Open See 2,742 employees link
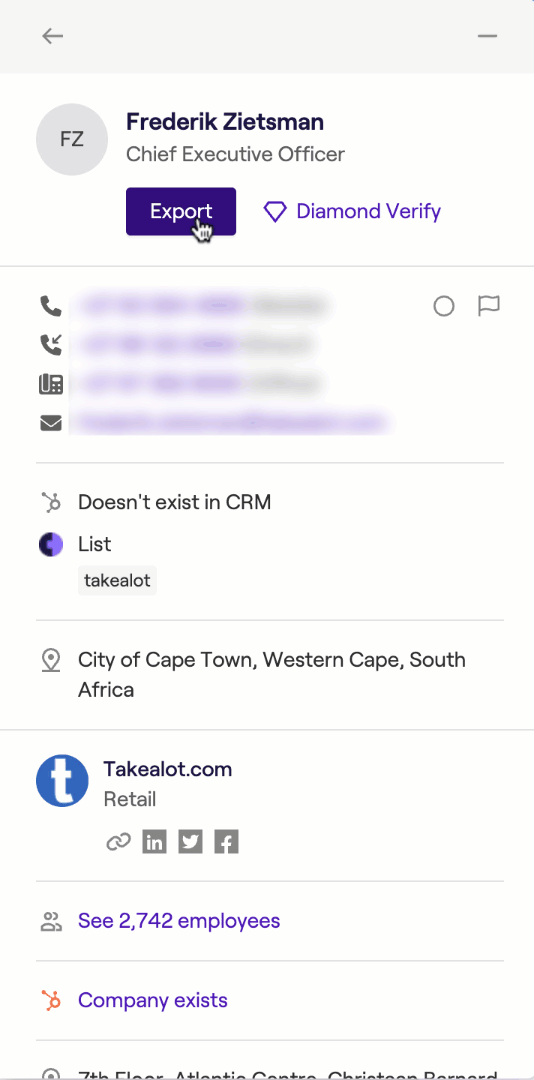The height and width of the screenshot is (1080, 534). pos(179,921)
